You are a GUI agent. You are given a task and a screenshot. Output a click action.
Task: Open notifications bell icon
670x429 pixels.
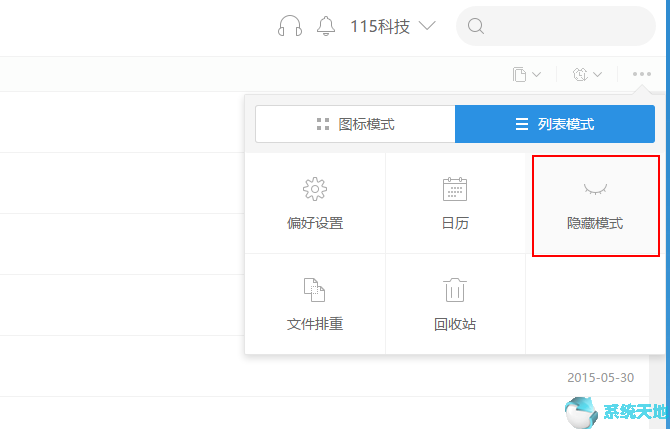pos(326,26)
